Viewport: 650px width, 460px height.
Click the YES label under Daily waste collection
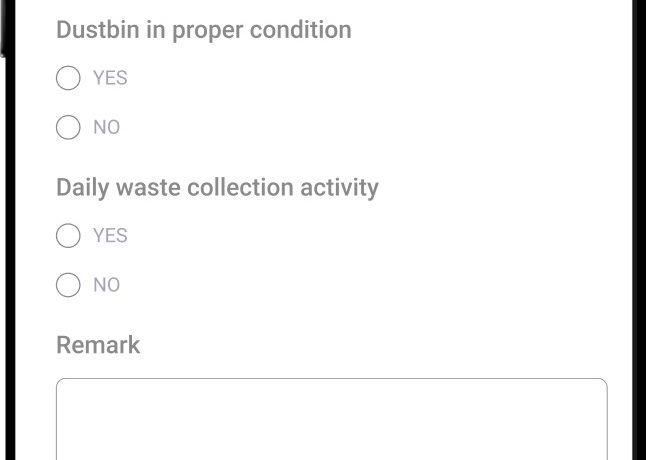click(x=110, y=236)
